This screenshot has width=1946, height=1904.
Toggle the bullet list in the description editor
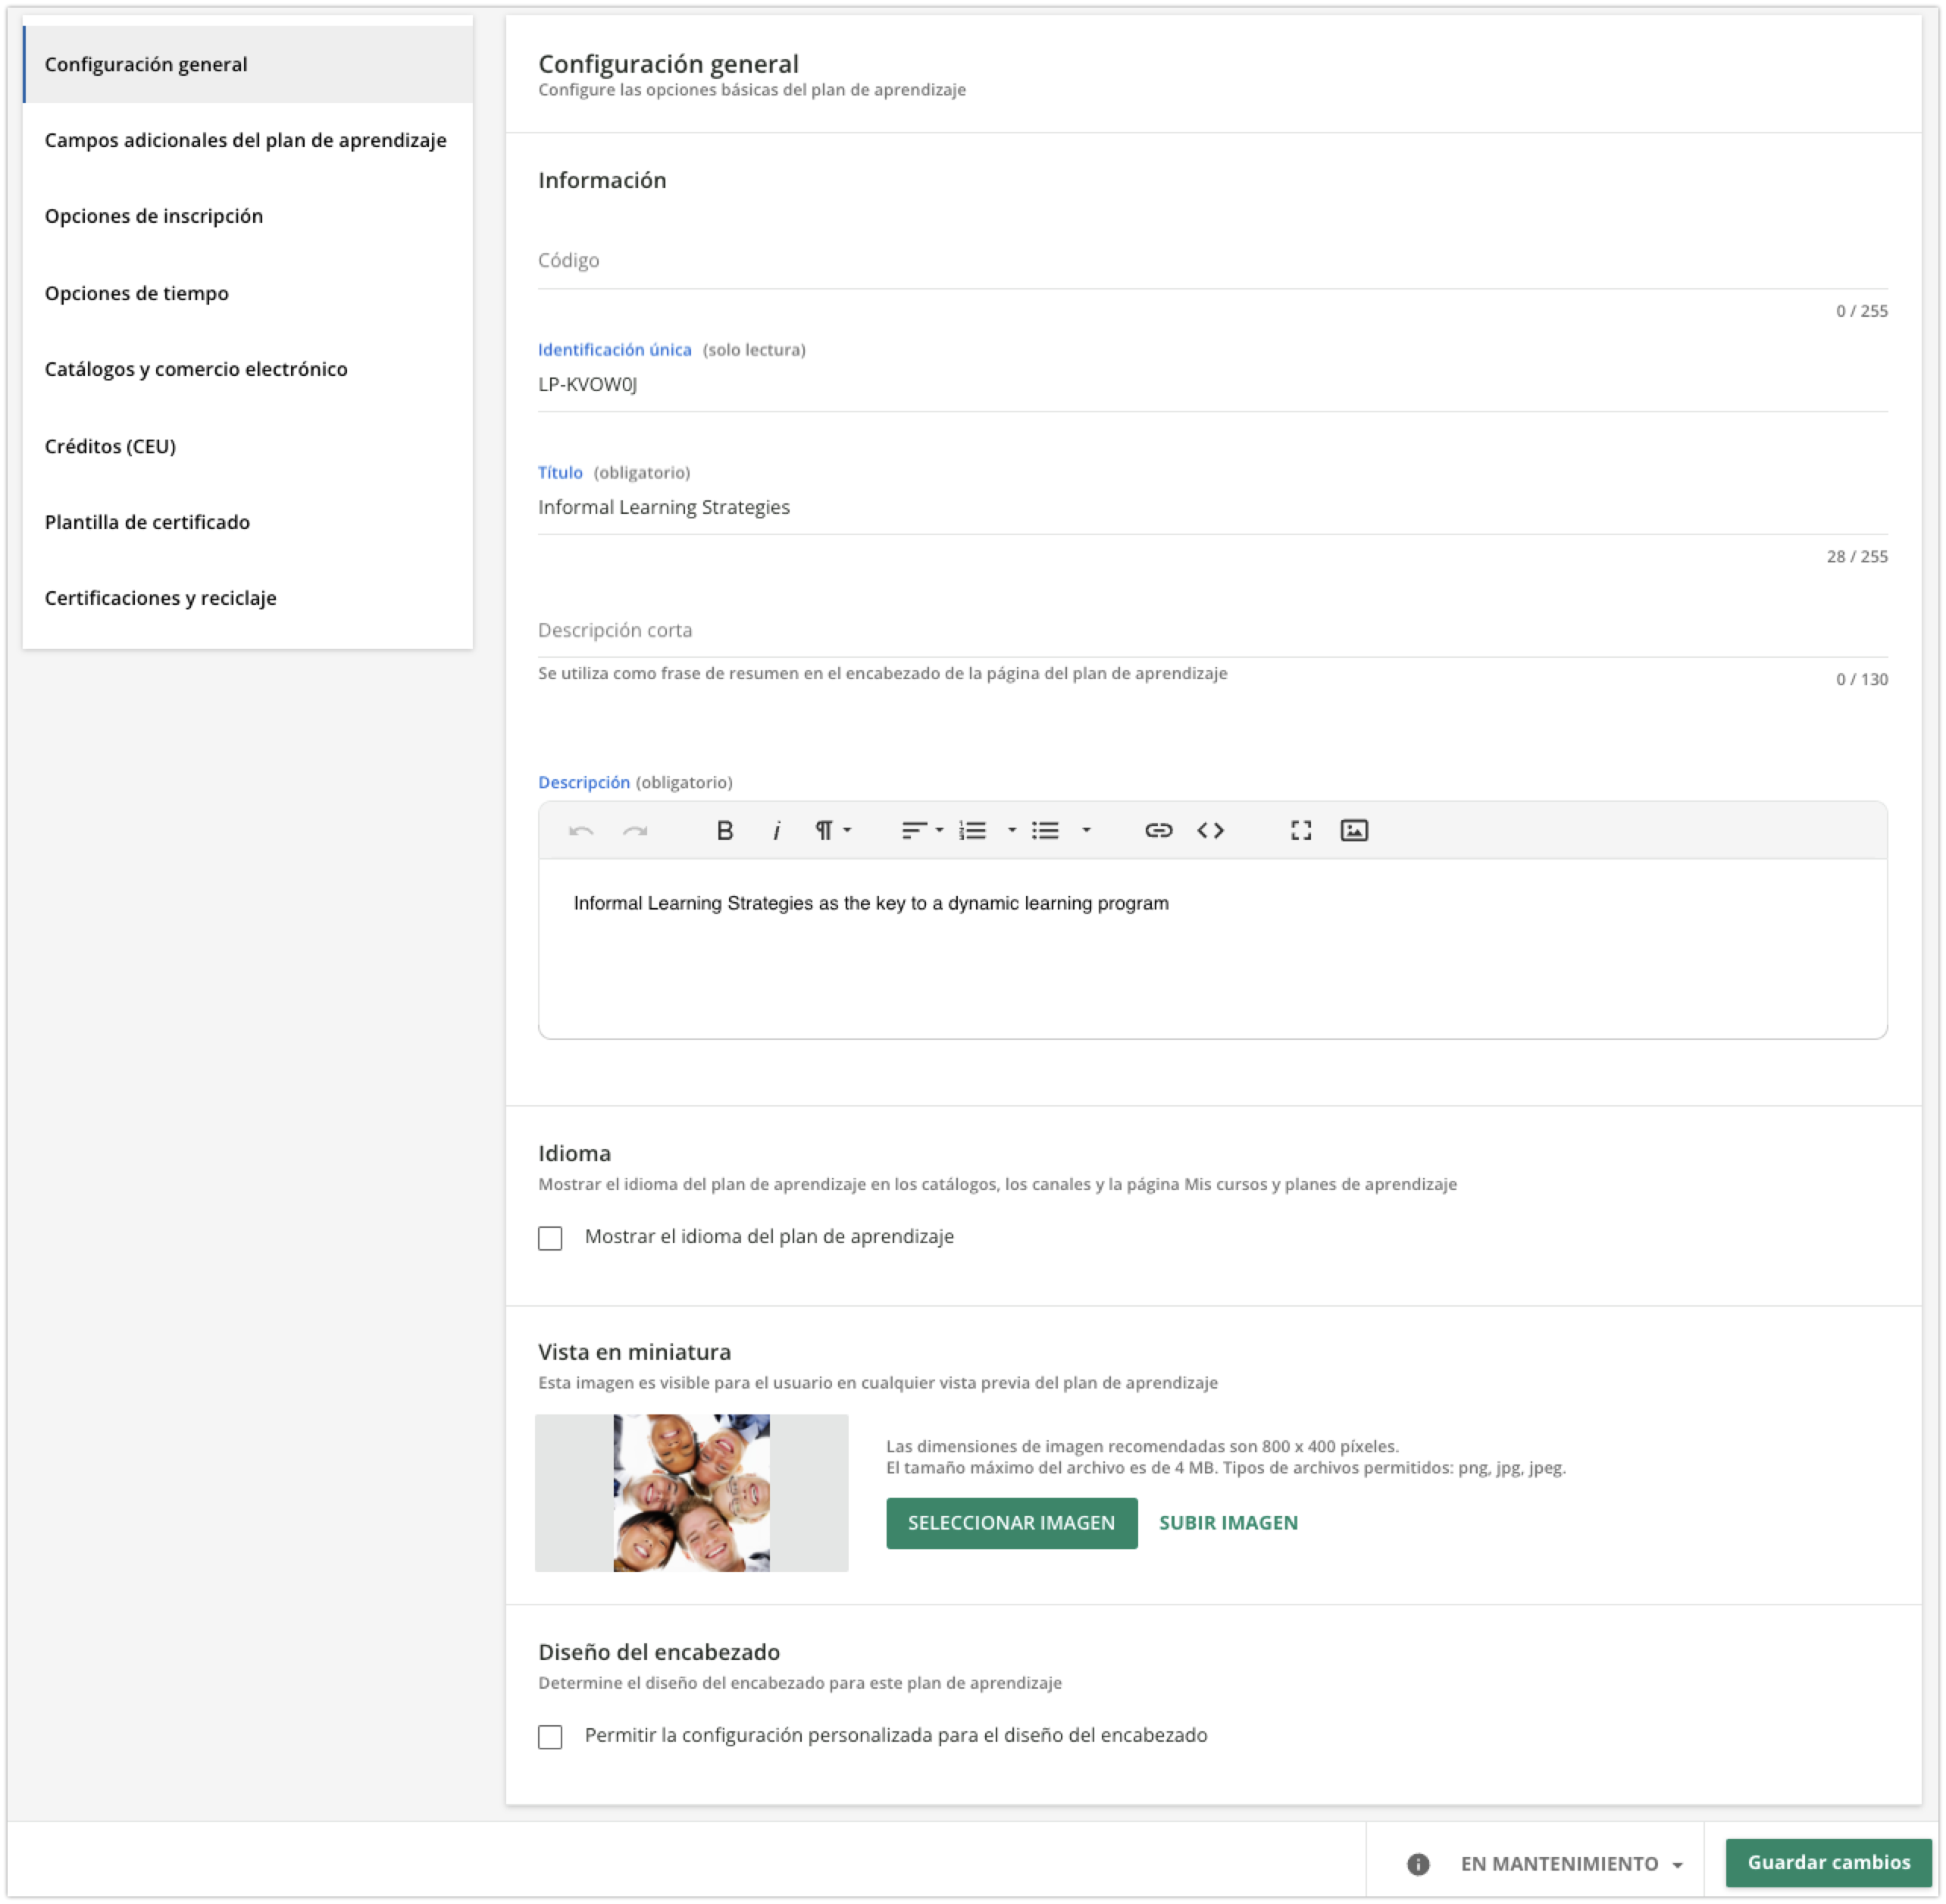(1046, 829)
